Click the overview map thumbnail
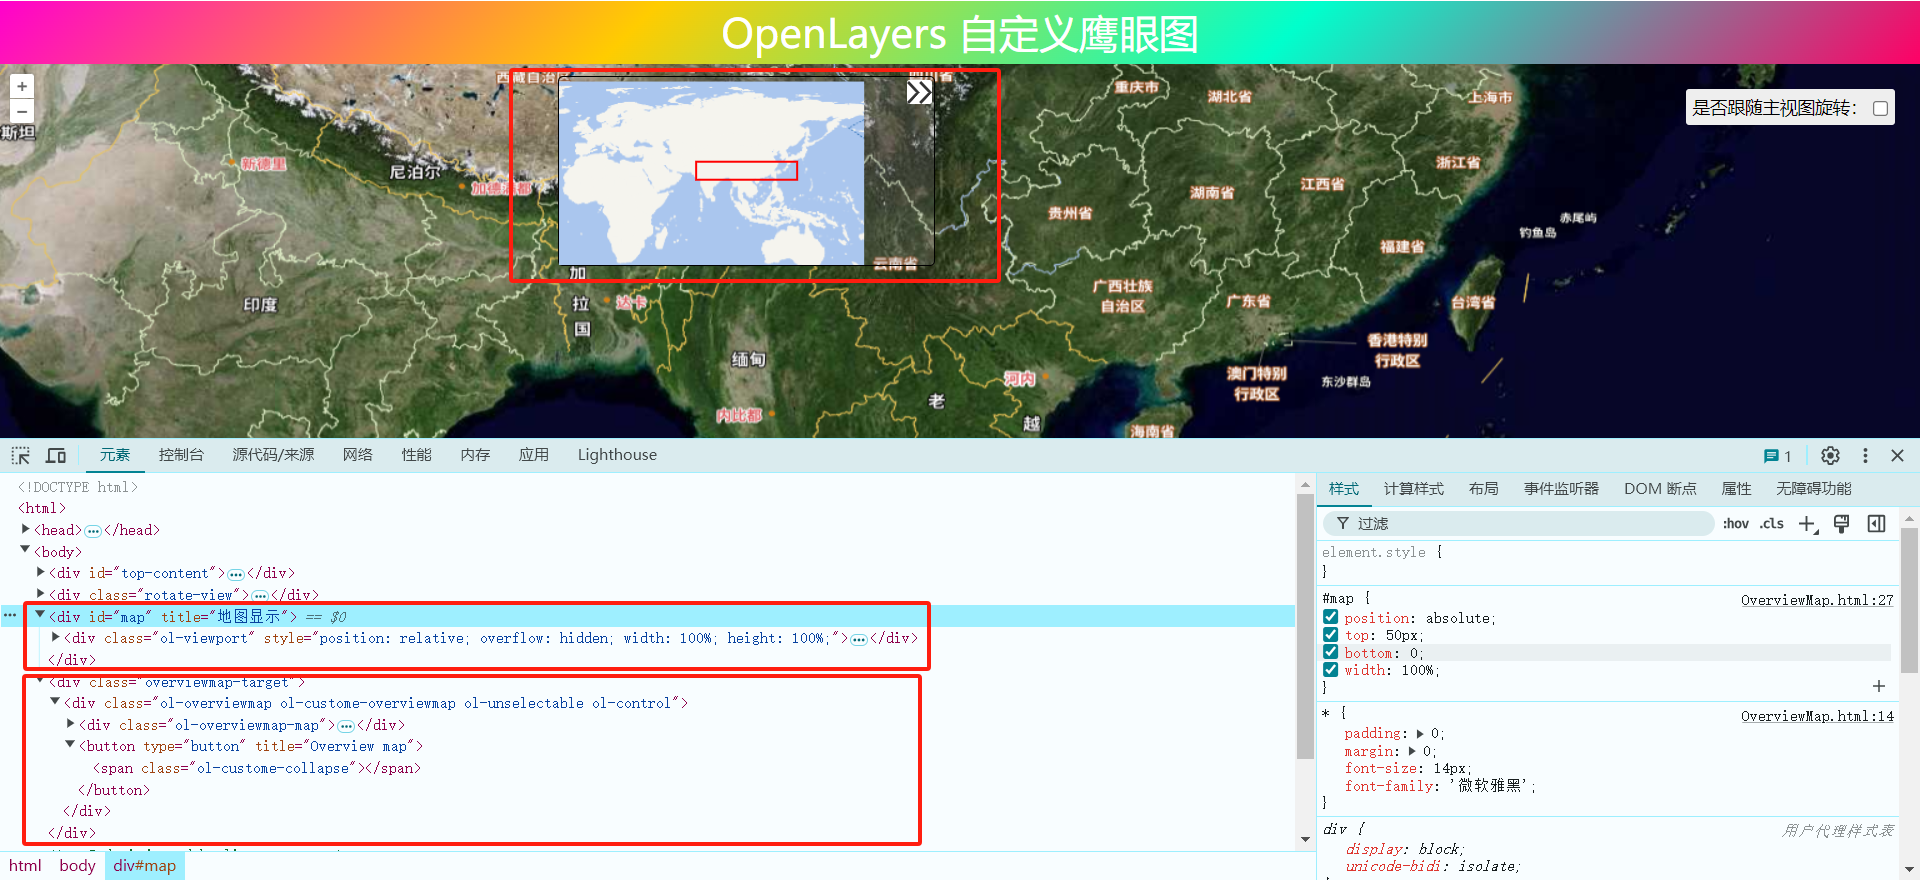 (x=711, y=173)
